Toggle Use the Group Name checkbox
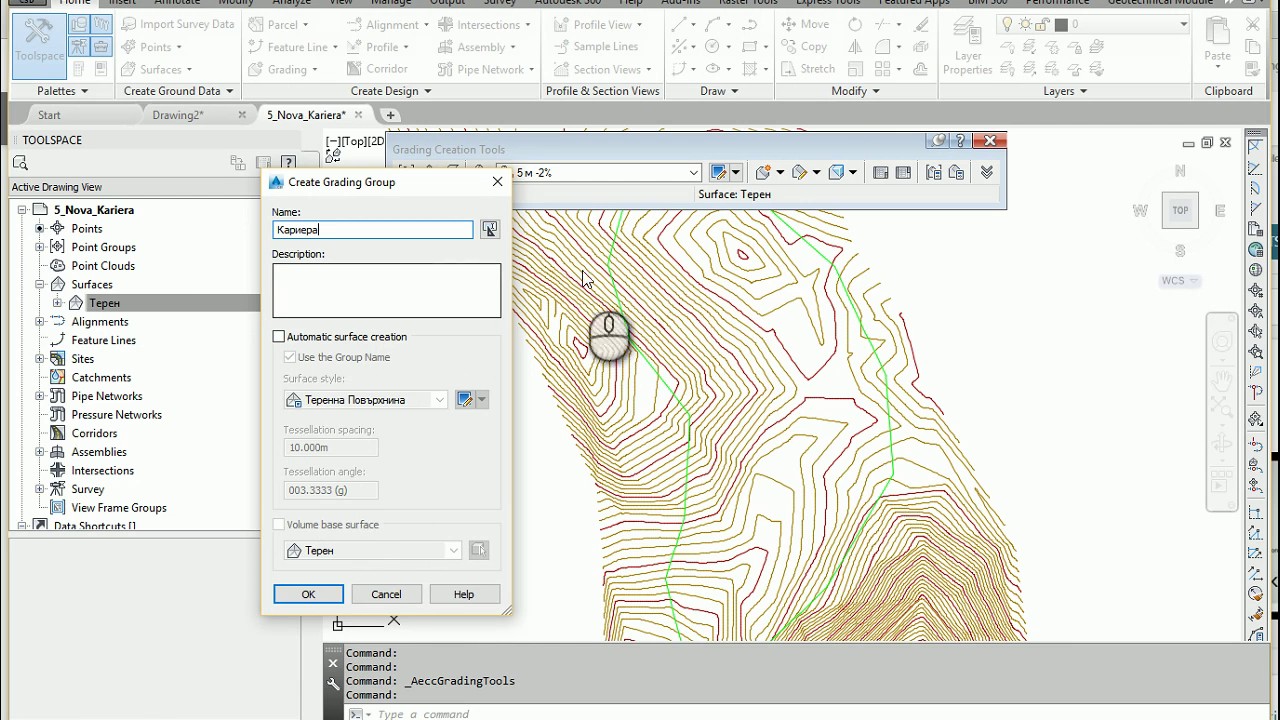 290,357
